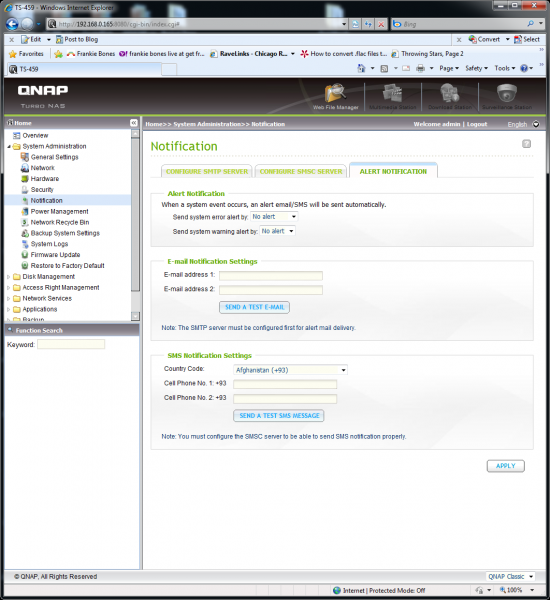The image size is (550, 600).
Task: Select the Alert Notification tab
Action: 393,171
